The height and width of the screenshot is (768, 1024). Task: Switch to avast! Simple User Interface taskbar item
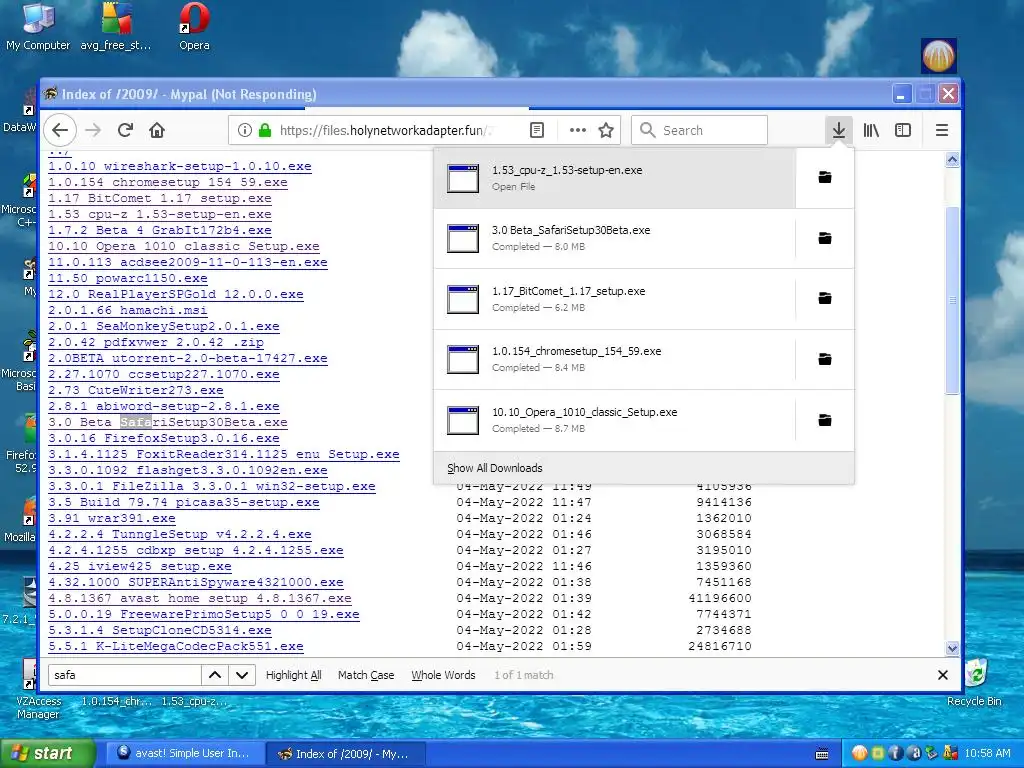[x=185, y=753]
